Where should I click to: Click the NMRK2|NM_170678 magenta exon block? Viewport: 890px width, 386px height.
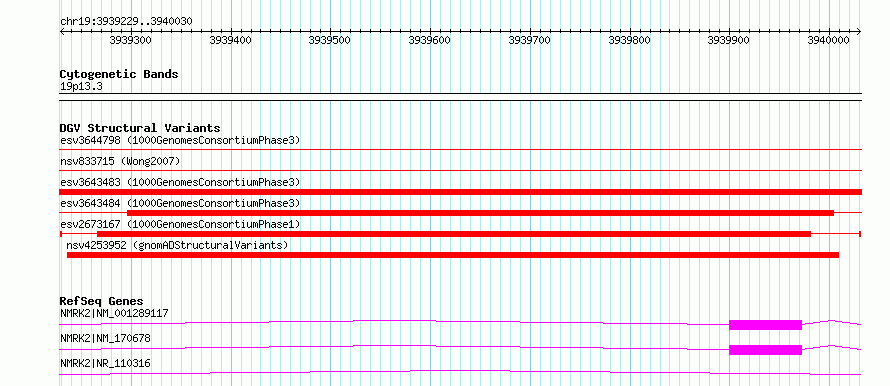tap(765, 350)
